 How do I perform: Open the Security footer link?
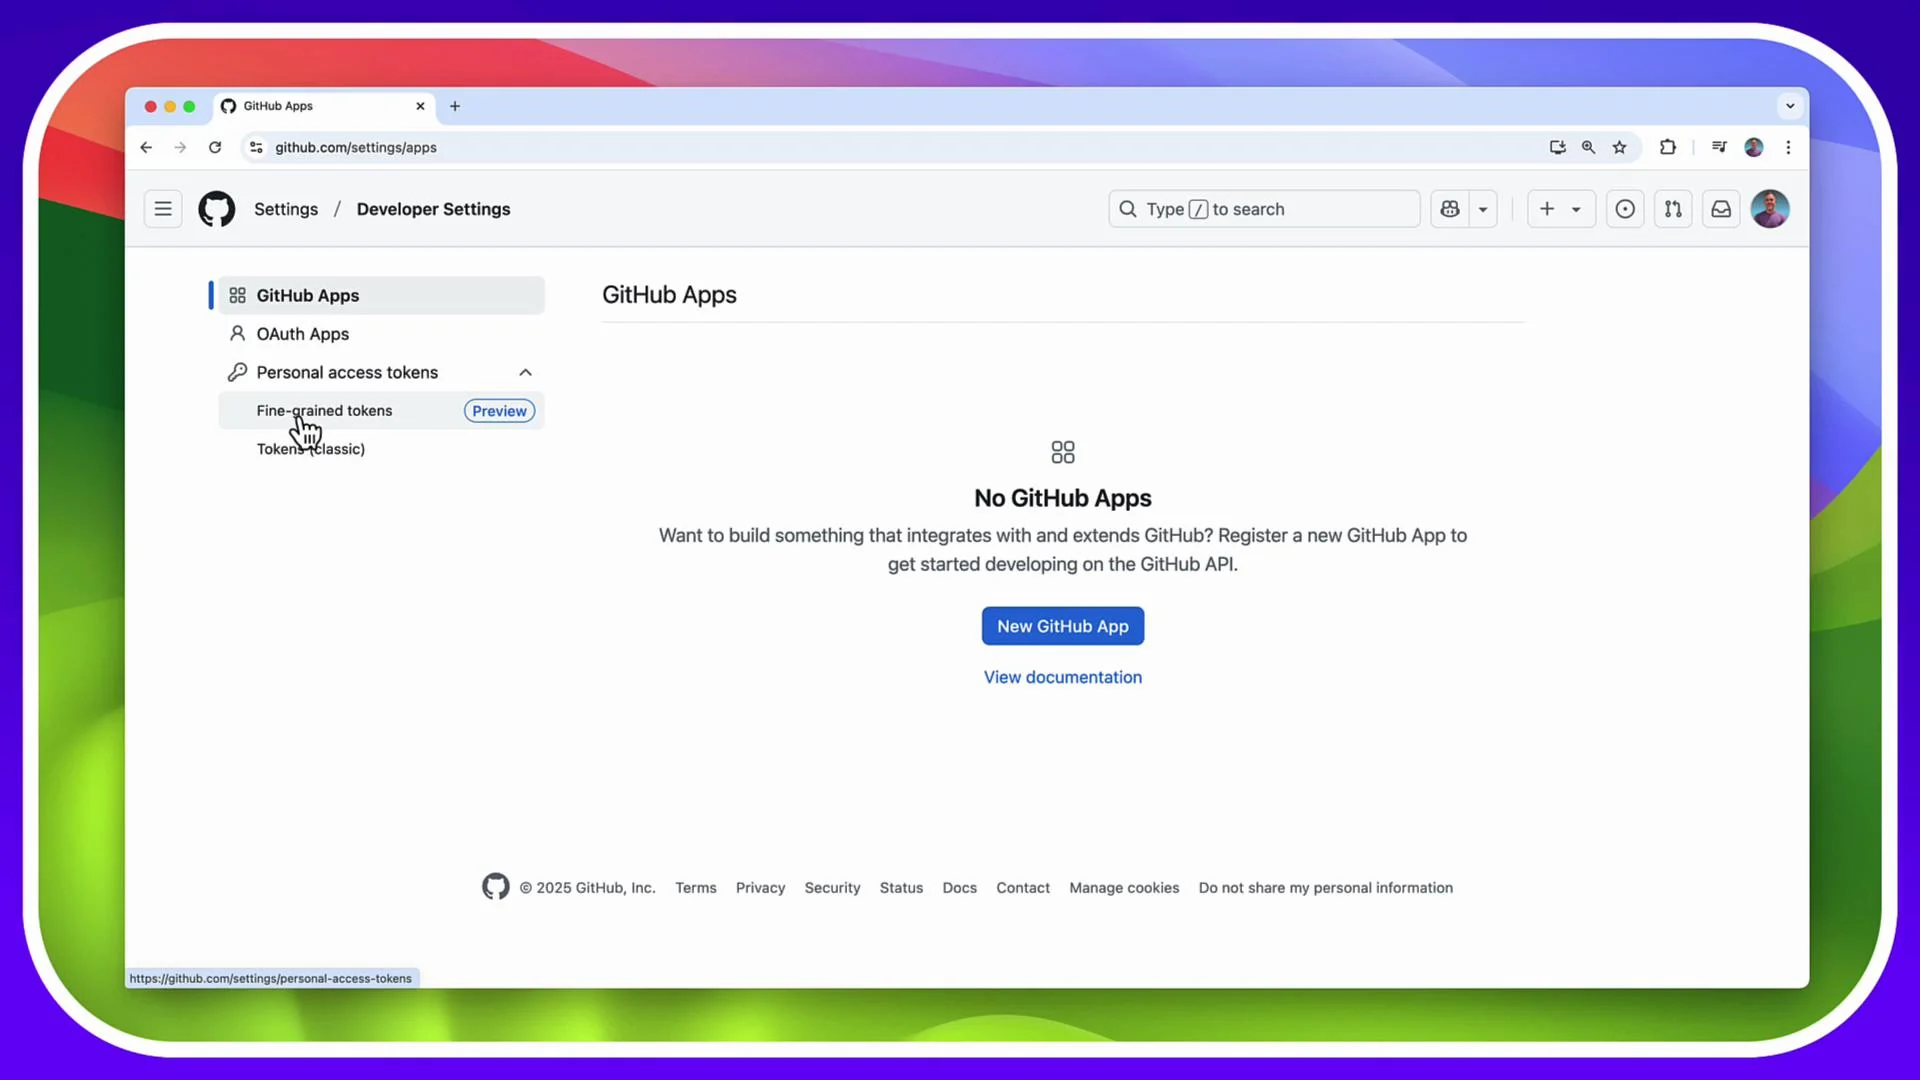pyautogui.click(x=832, y=888)
